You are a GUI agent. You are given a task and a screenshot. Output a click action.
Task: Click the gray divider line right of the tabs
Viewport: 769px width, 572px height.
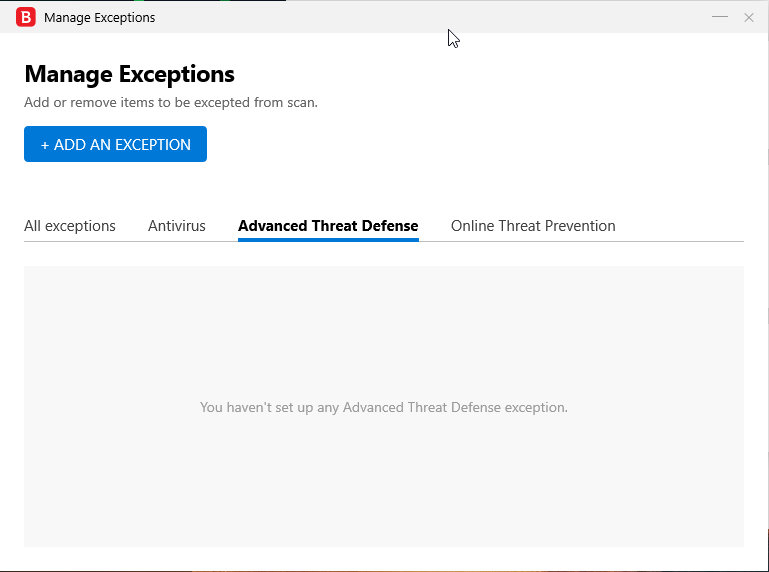(x=680, y=241)
